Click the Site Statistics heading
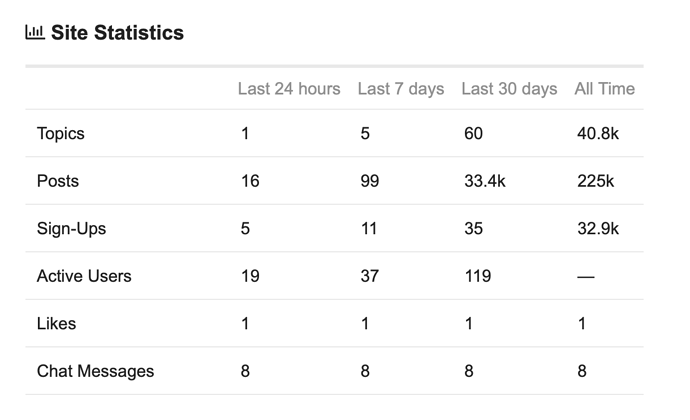Screen dimensions: 690x420 click(117, 33)
